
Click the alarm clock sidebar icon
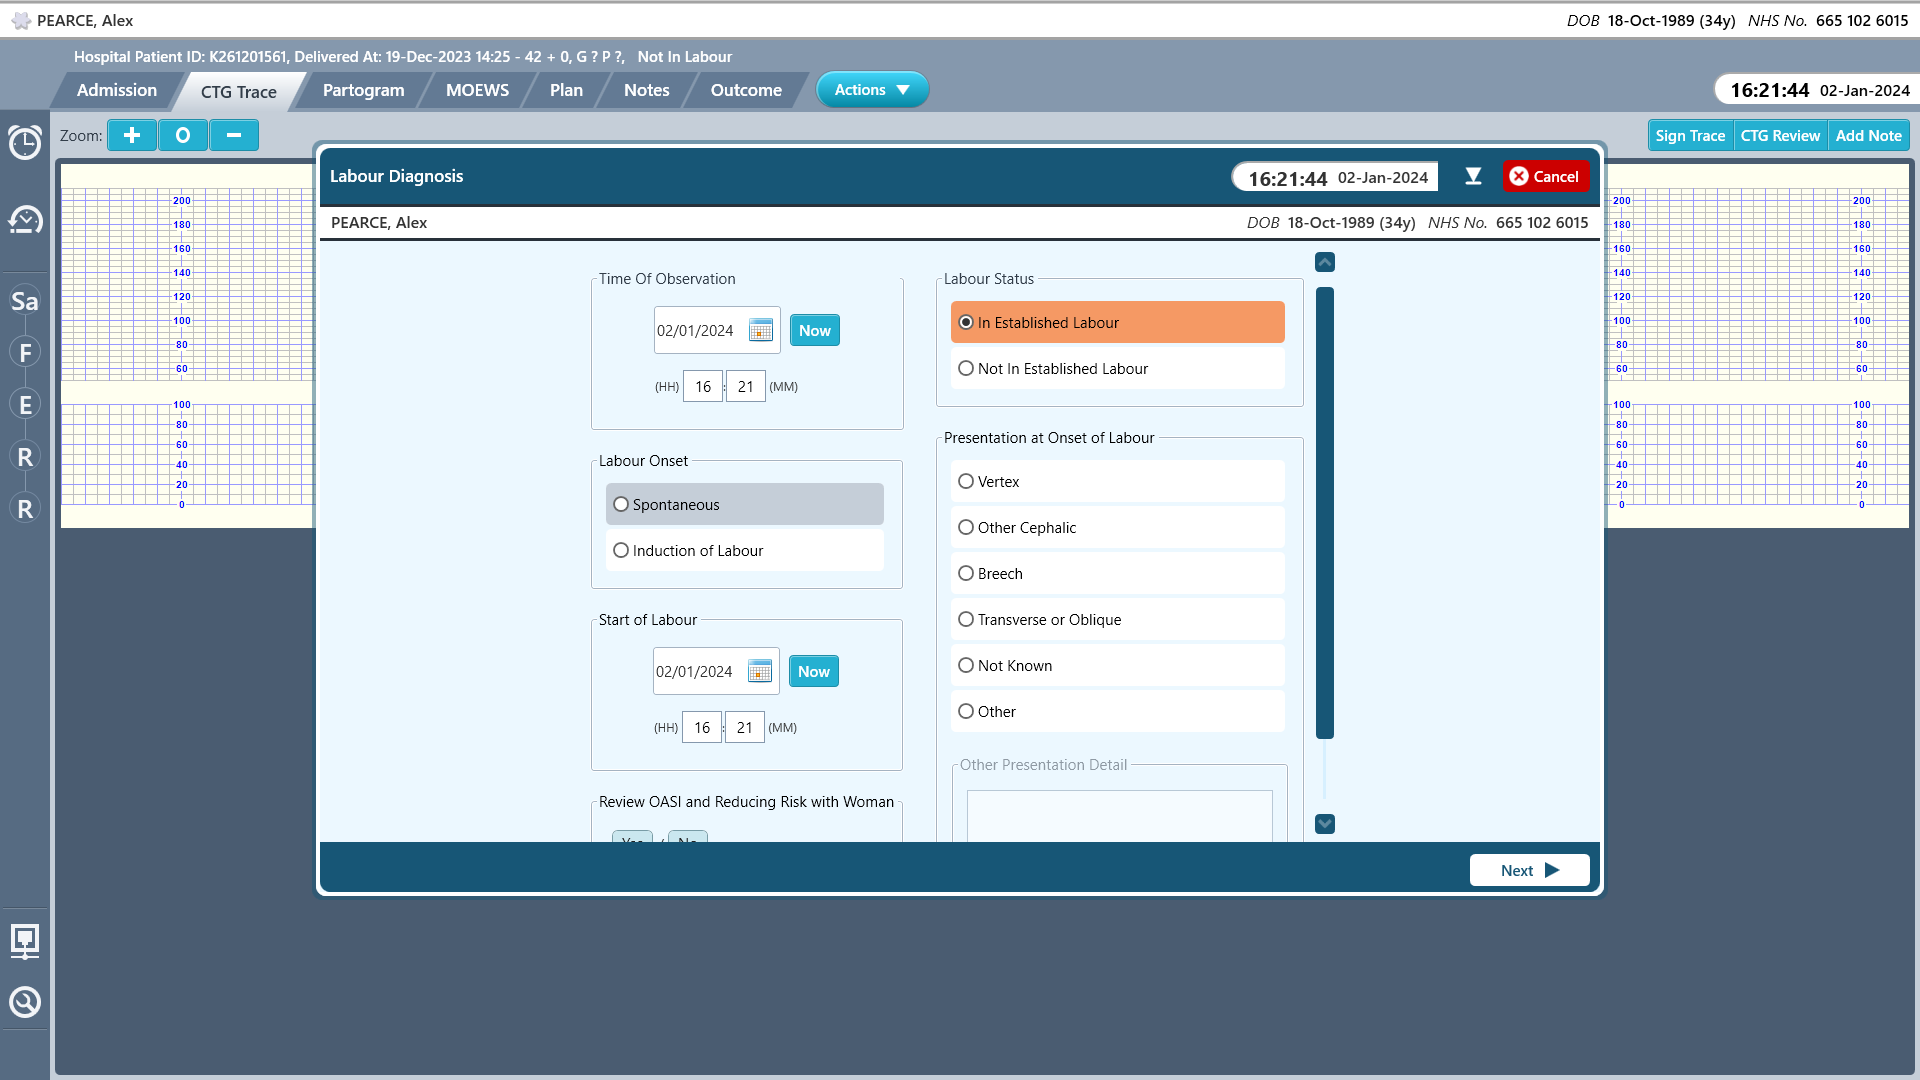(x=25, y=143)
